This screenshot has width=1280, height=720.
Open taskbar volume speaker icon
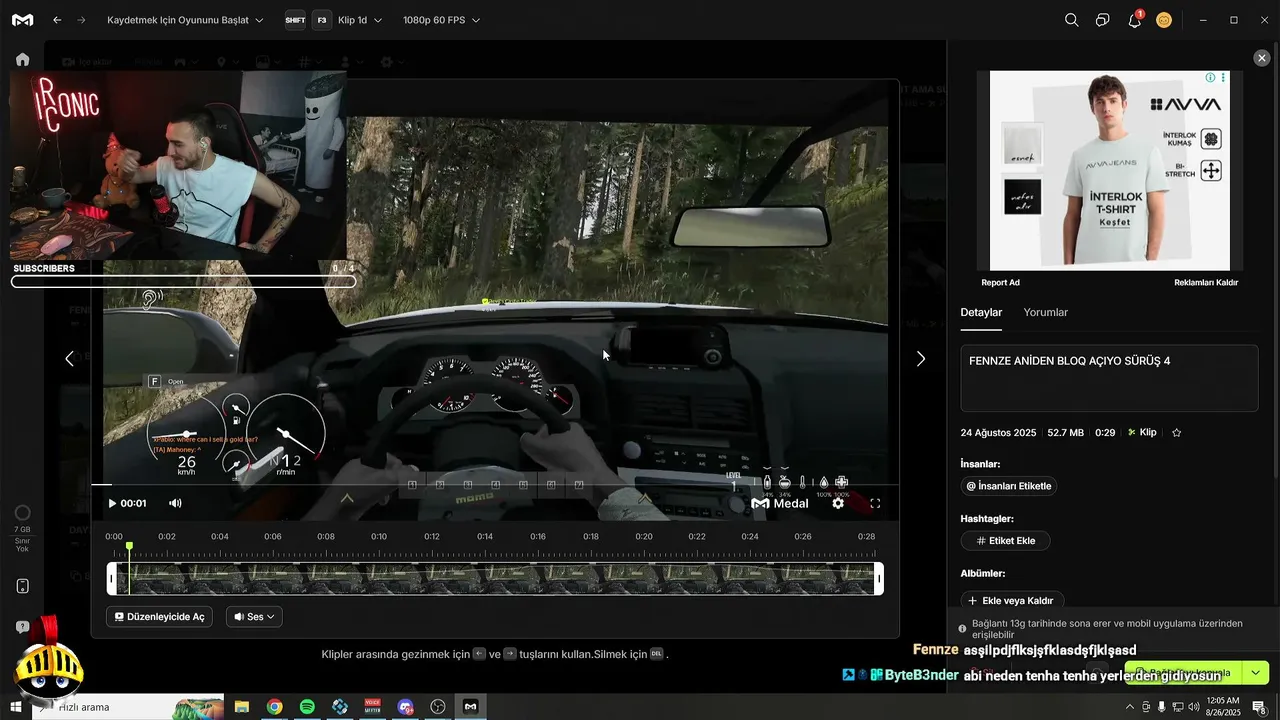click(x=1193, y=707)
